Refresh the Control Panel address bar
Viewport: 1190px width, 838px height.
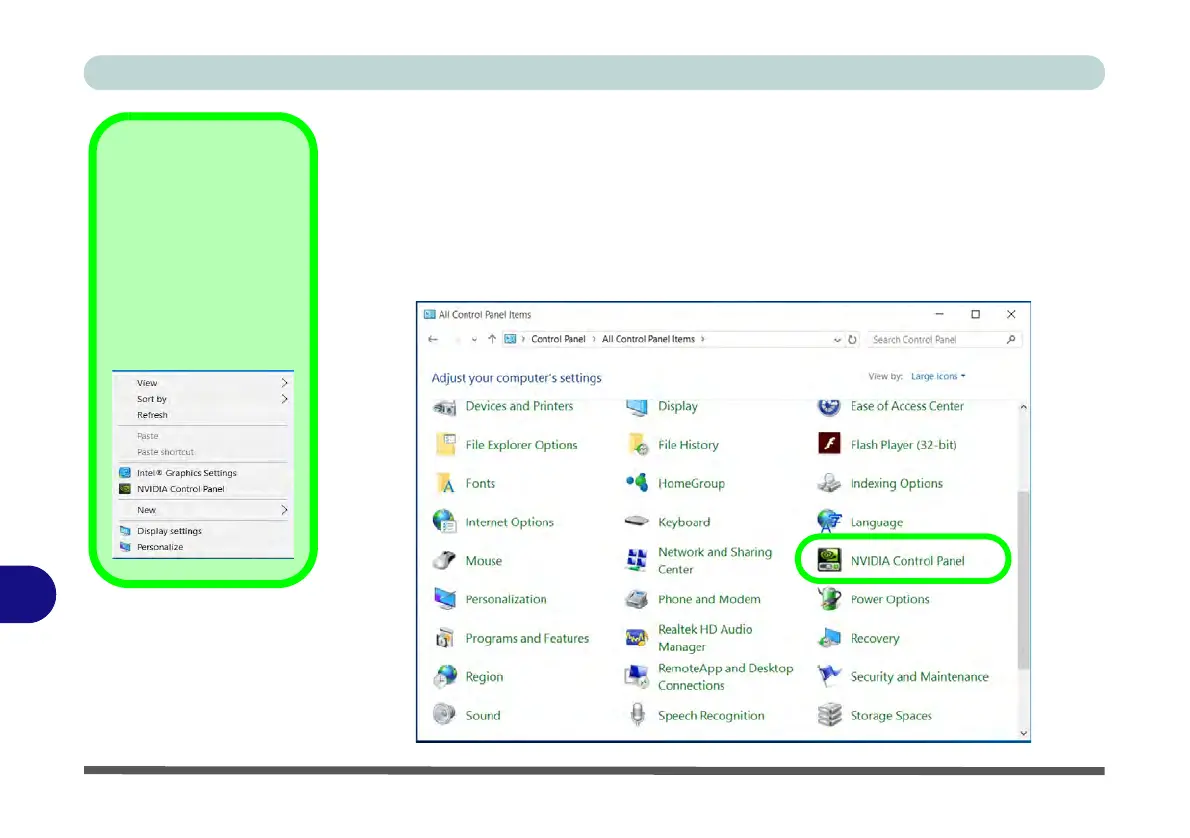pyautogui.click(x=852, y=339)
